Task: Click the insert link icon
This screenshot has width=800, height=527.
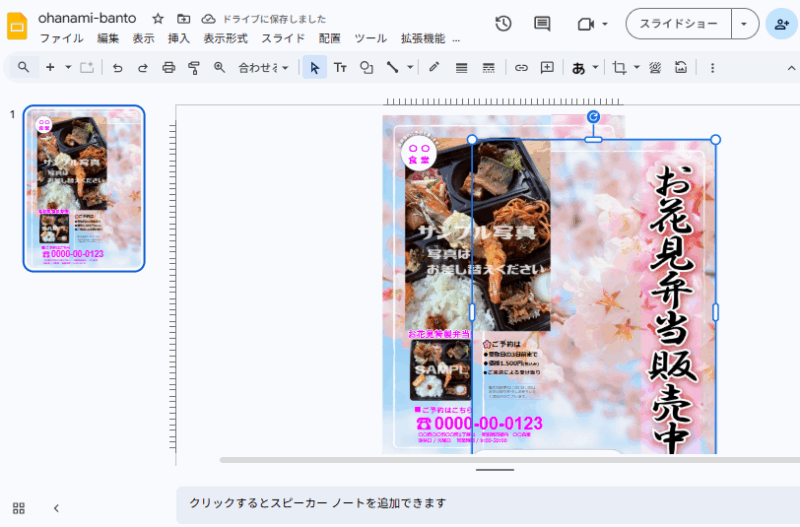Action: point(521,68)
